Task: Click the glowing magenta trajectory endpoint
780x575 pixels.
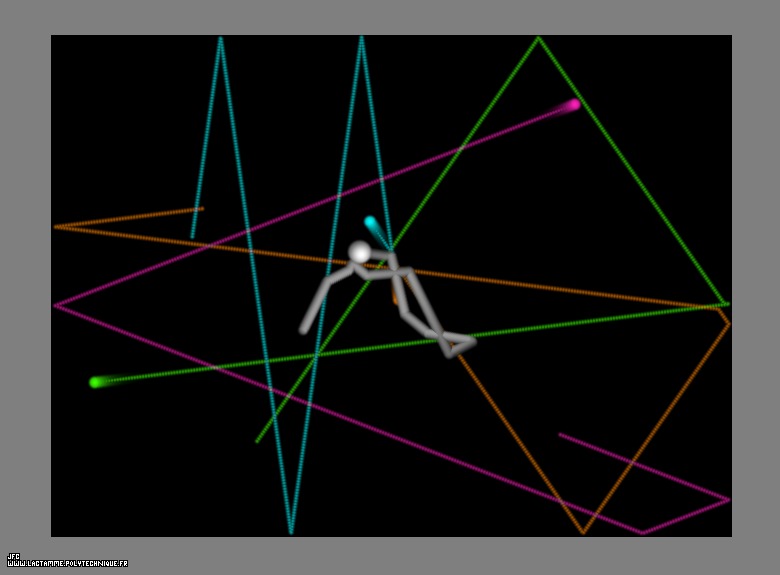Action: (574, 104)
